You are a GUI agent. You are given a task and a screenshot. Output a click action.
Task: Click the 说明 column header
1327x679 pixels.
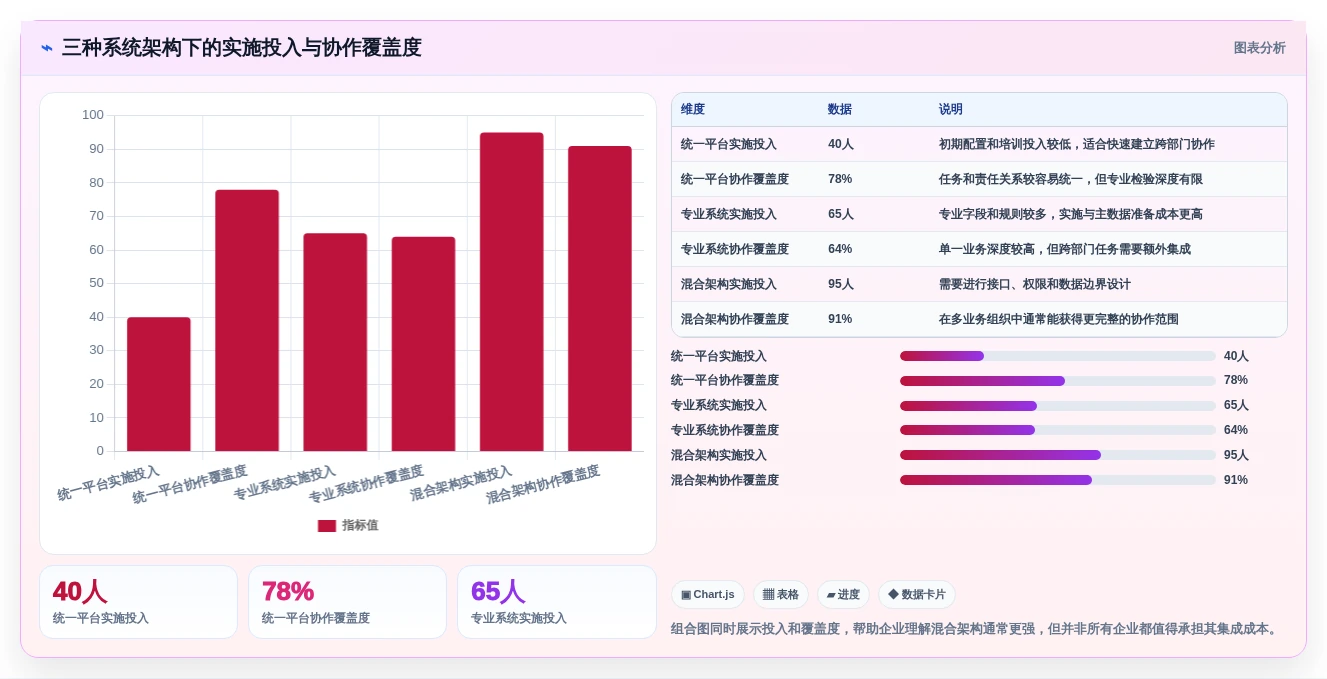[x=951, y=110]
